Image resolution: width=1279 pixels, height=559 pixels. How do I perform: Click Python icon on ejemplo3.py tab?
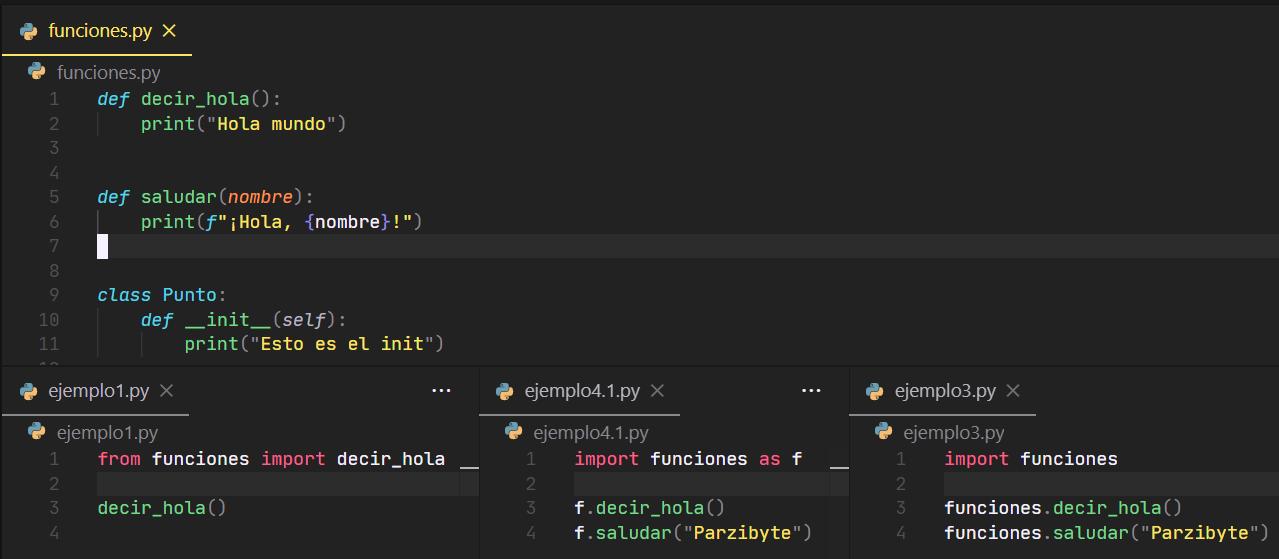(x=875, y=391)
